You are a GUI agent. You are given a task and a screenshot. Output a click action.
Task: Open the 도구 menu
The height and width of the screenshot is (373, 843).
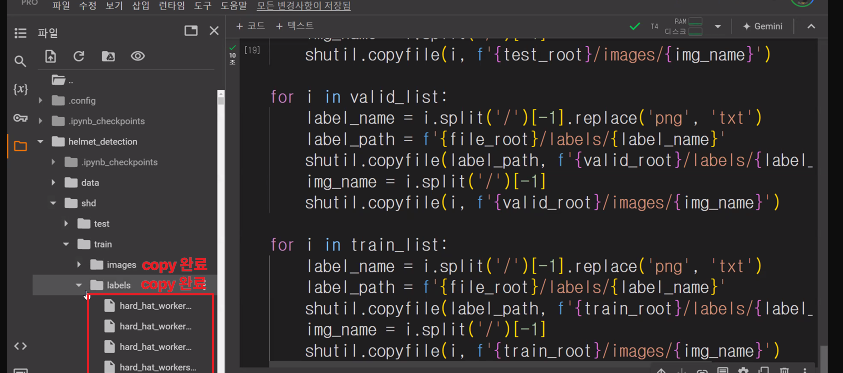(x=203, y=6)
